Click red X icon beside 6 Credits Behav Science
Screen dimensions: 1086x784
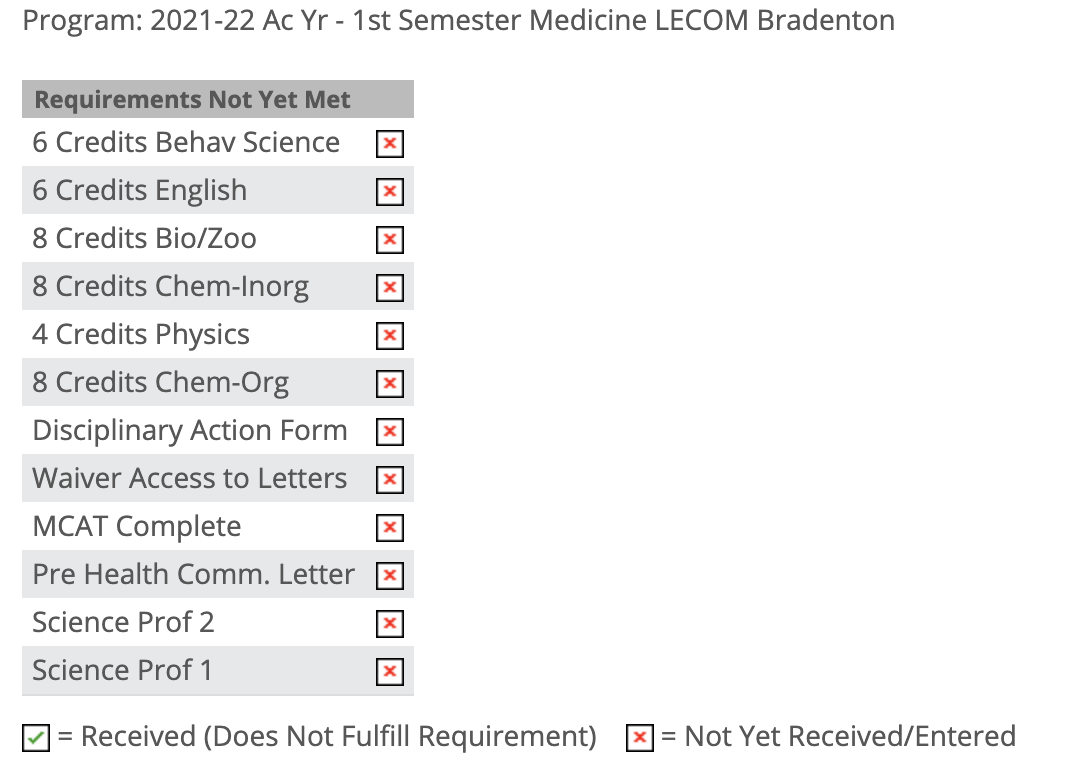tap(390, 143)
